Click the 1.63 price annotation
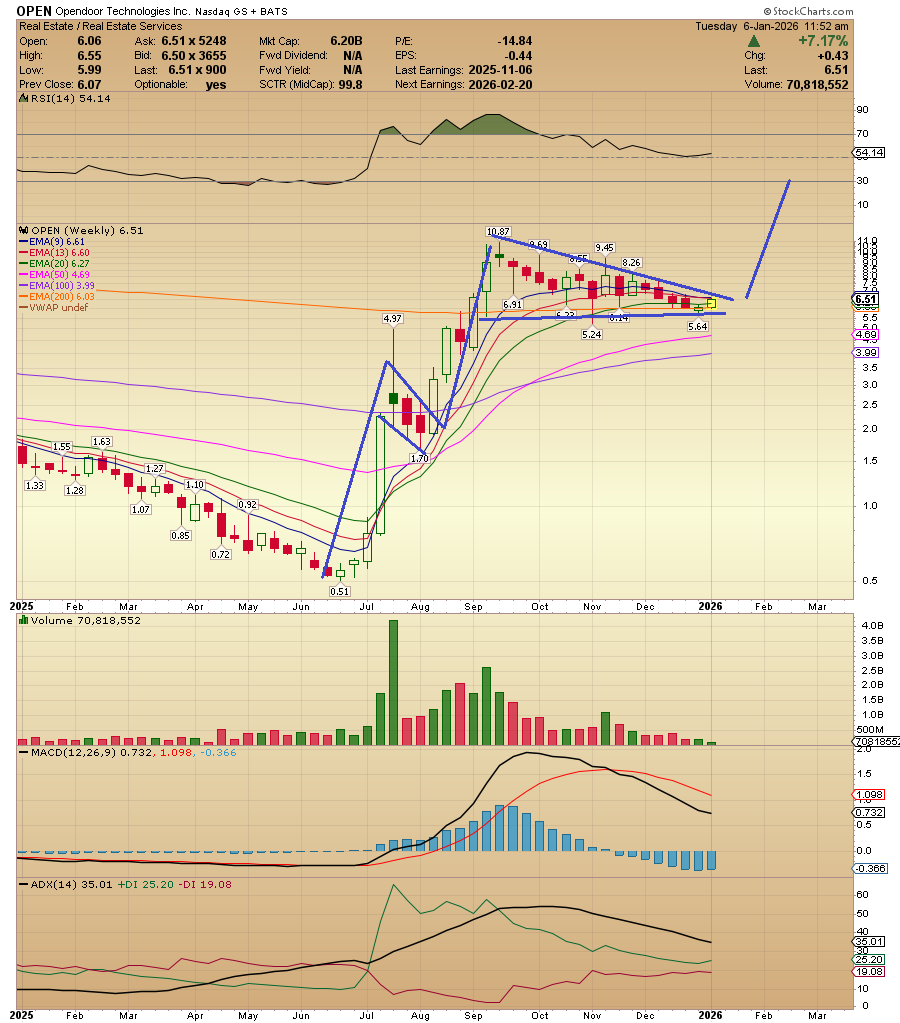The height and width of the screenshot is (1023, 900). pos(102,442)
